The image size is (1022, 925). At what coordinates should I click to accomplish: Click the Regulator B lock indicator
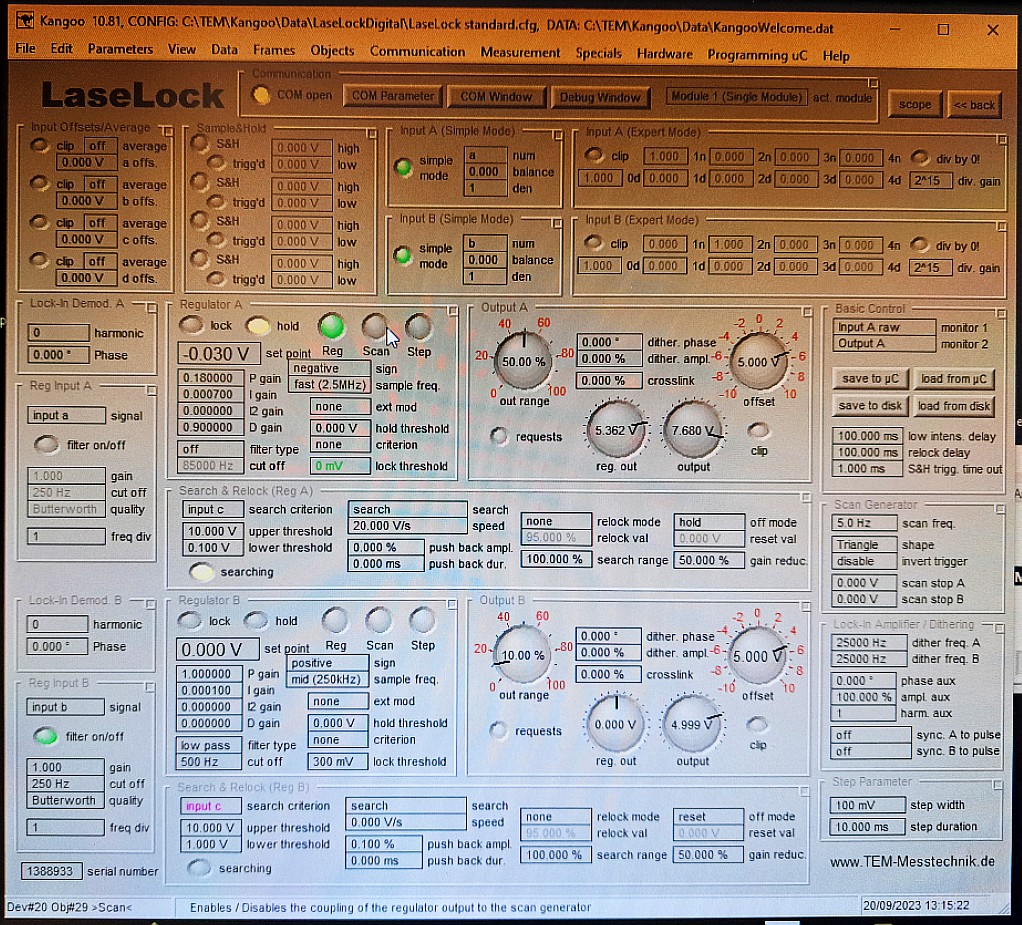click(190, 621)
